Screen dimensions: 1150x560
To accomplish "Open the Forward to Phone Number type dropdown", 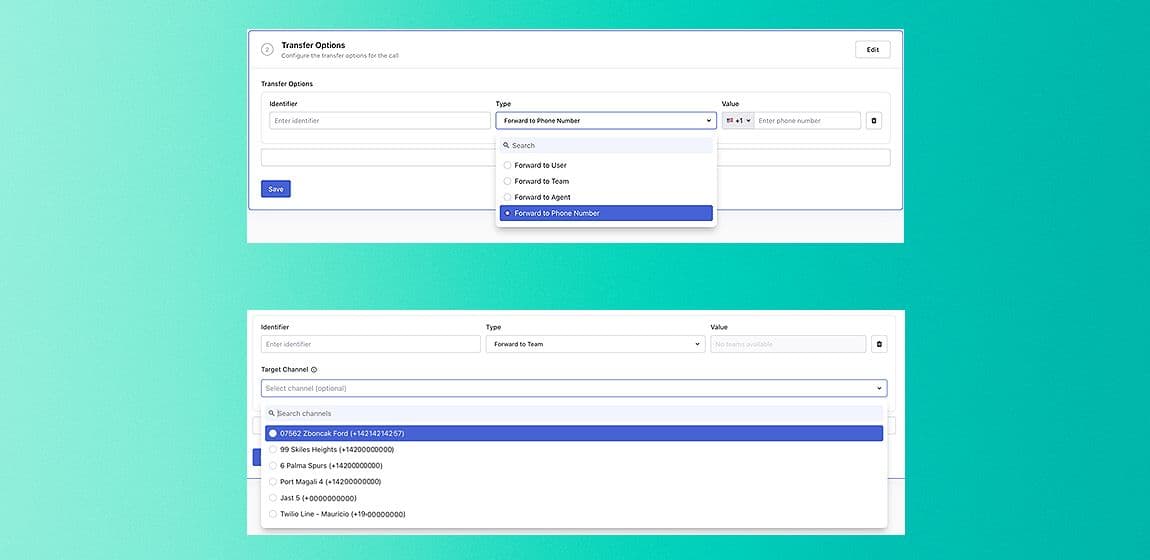I will pos(606,120).
